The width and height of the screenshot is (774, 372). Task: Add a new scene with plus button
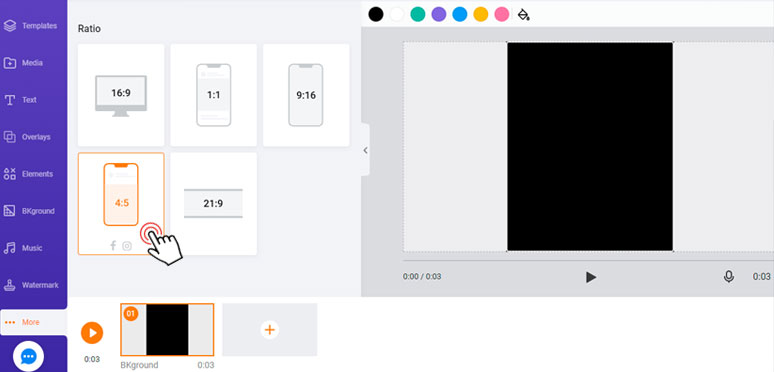click(270, 330)
